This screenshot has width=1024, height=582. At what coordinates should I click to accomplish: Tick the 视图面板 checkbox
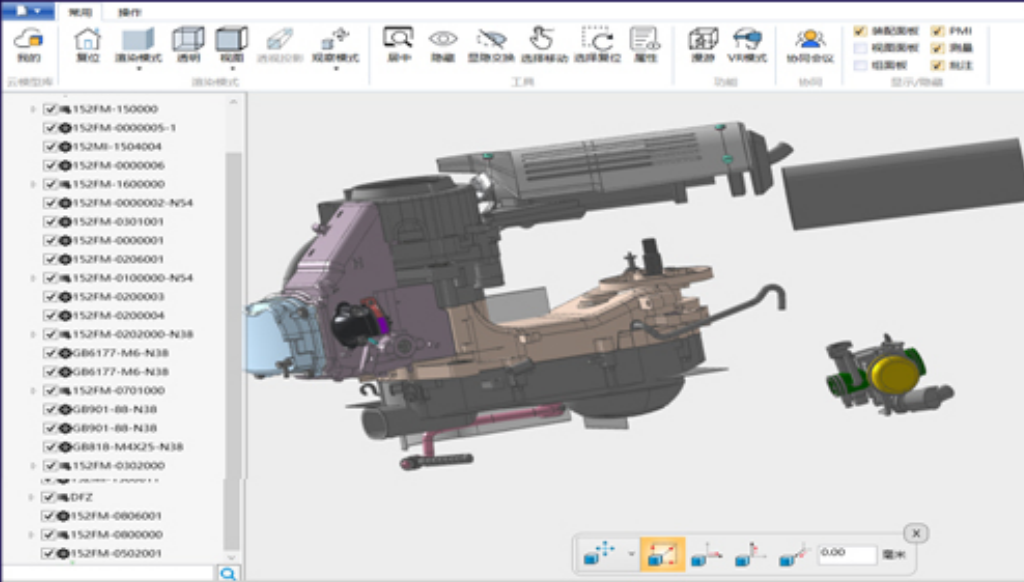point(861,48)
